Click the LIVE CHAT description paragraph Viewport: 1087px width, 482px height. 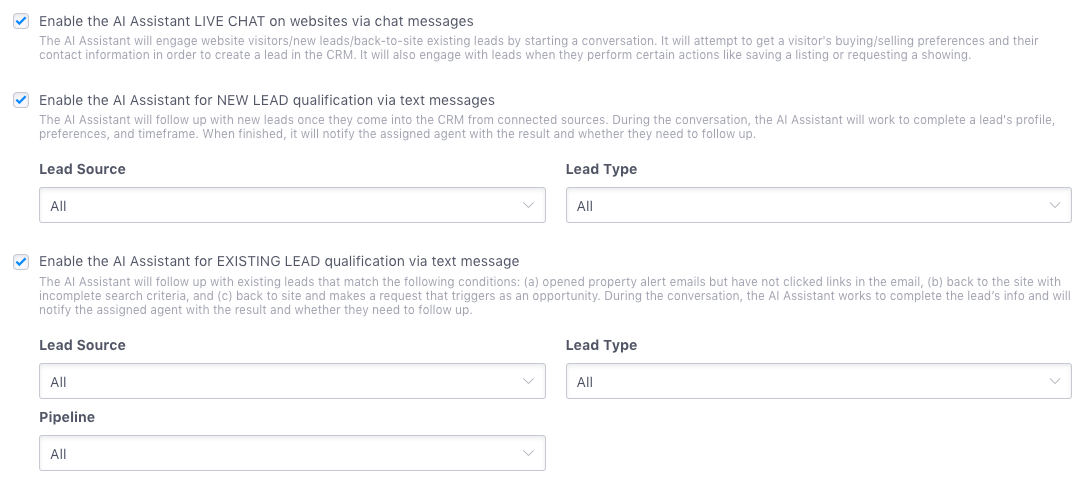click(538, 48)
